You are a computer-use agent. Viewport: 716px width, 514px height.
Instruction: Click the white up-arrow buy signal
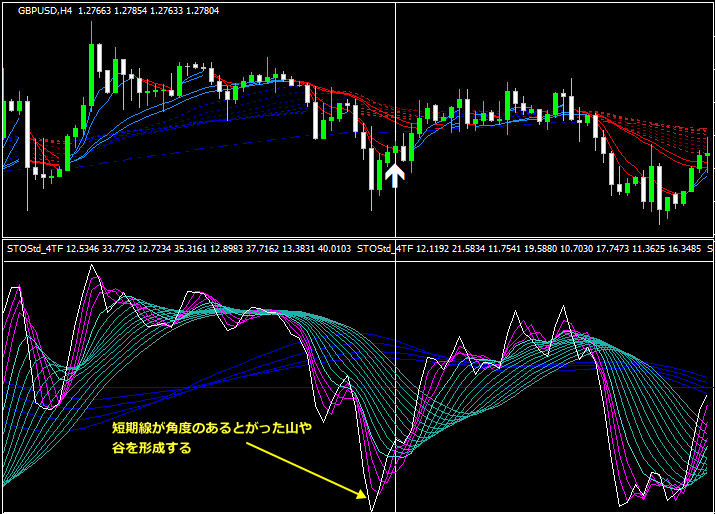395,175
